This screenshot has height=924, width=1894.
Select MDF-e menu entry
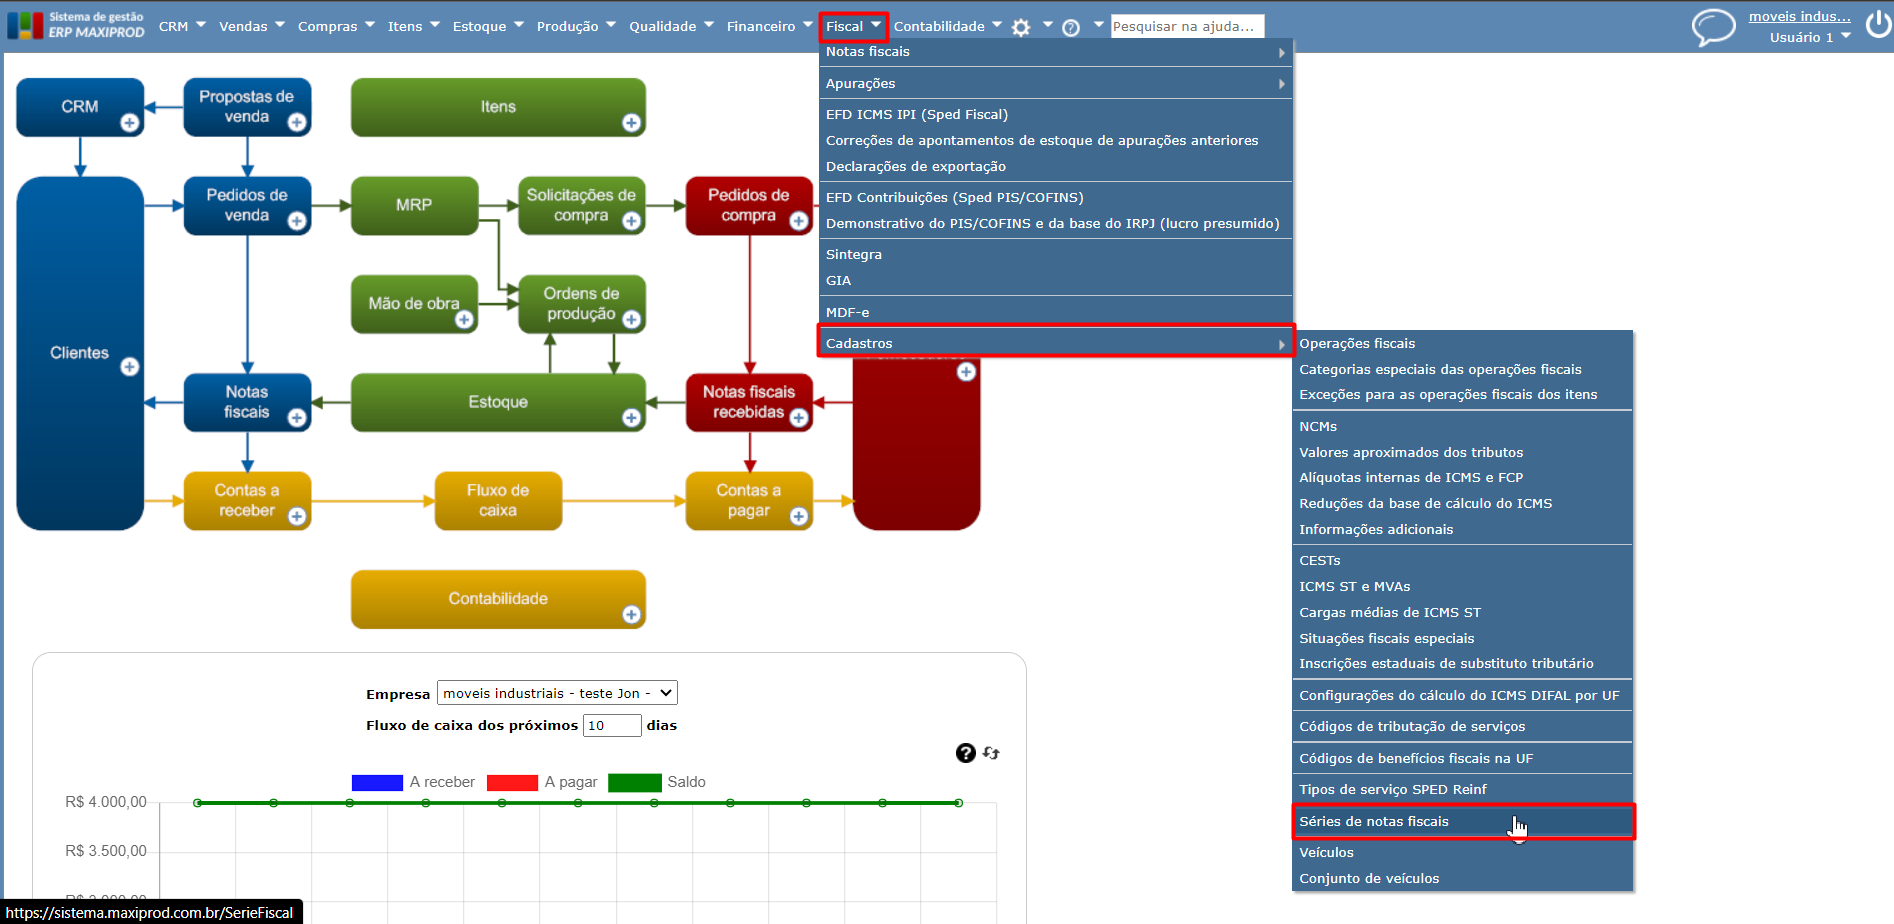1056,312
